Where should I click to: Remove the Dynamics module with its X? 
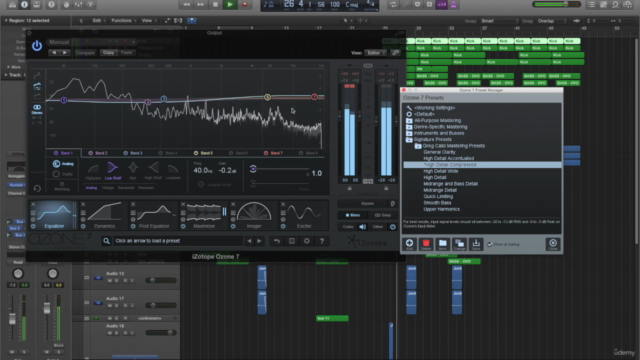pos(83,204)
